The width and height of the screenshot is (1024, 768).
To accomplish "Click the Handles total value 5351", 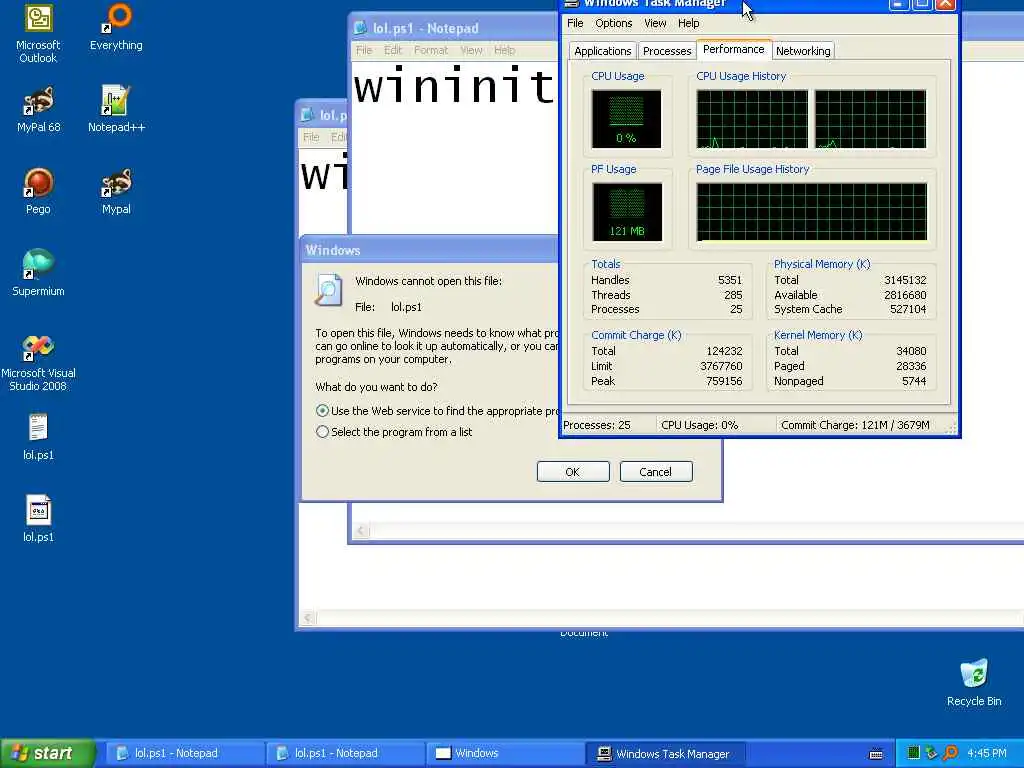I will (729, 280).
